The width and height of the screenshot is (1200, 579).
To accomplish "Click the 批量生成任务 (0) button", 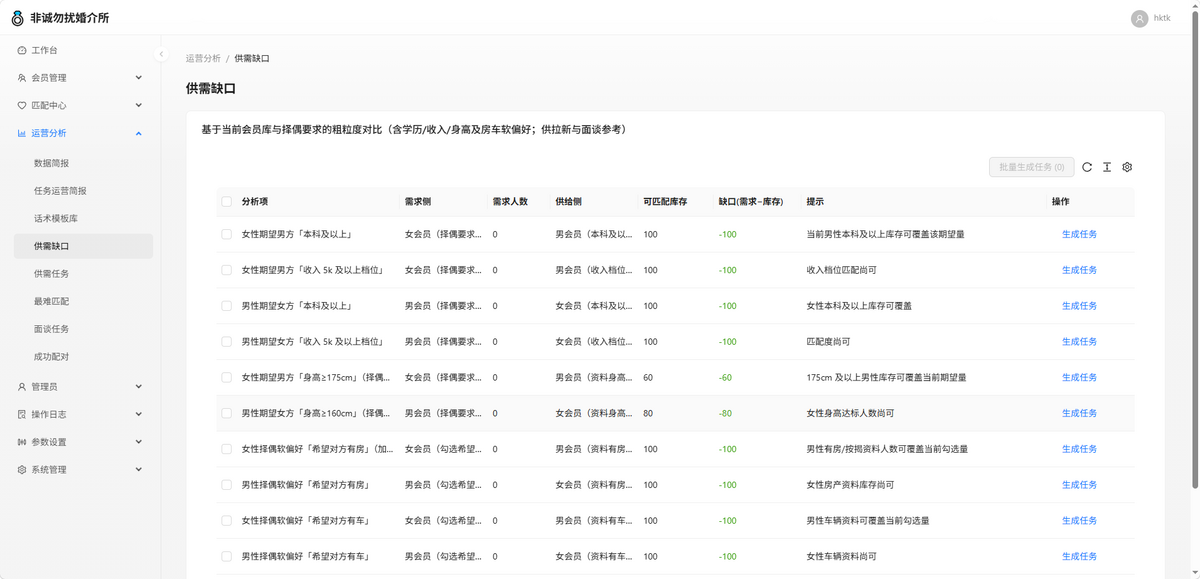I will tap(1032, 167).
